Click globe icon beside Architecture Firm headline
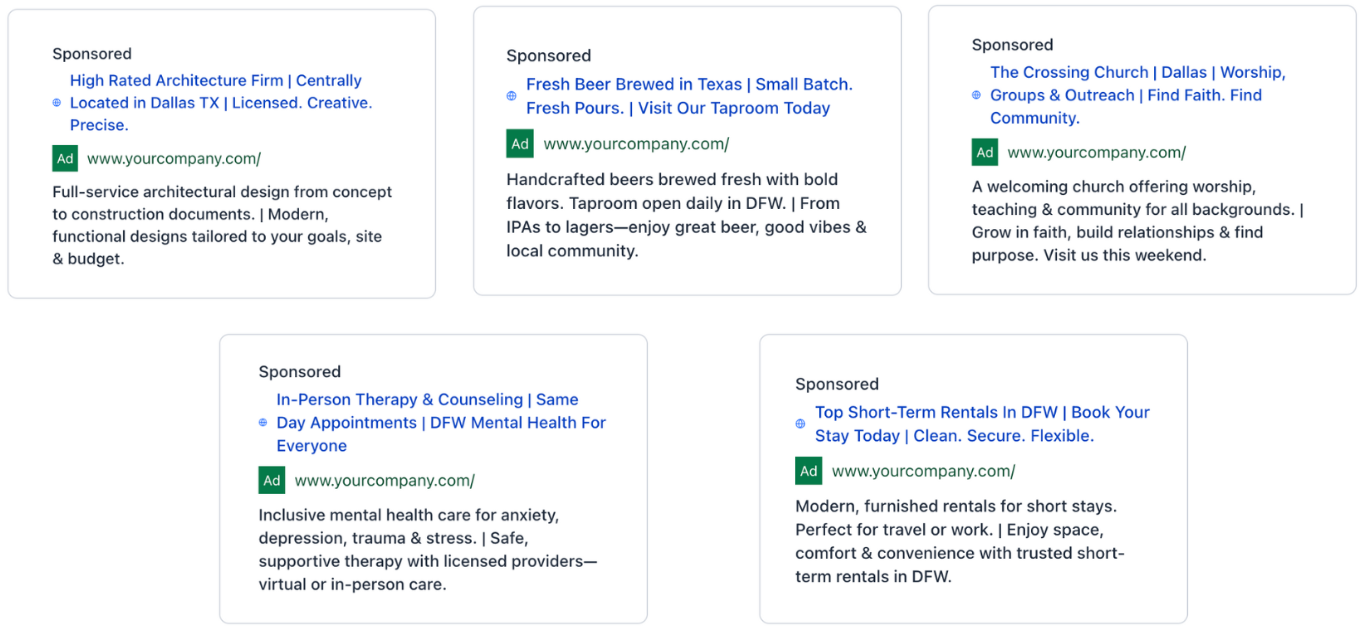The width and height of the screenshot is (1369, 631). point(57,103)
